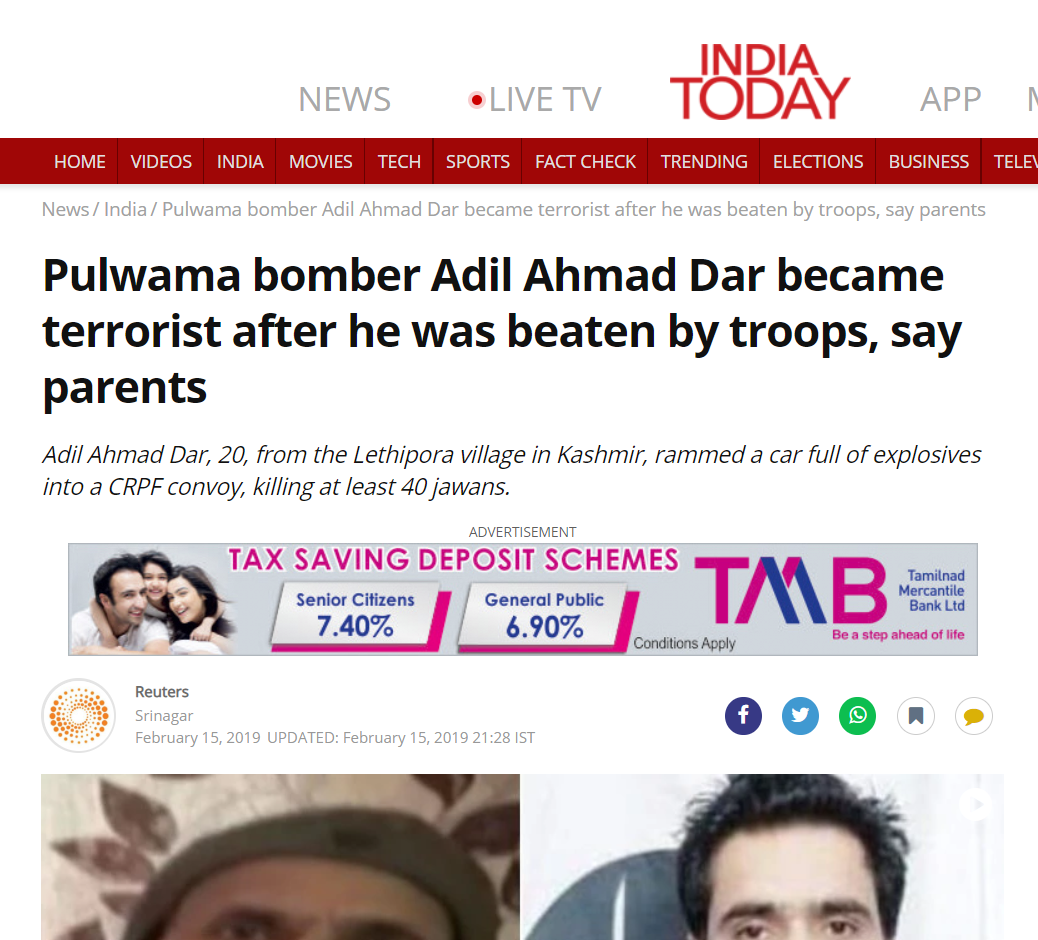The image size is (1038, 940).
Task: Open the TMB tax saving deposit ad
Action: coord(522,599)
